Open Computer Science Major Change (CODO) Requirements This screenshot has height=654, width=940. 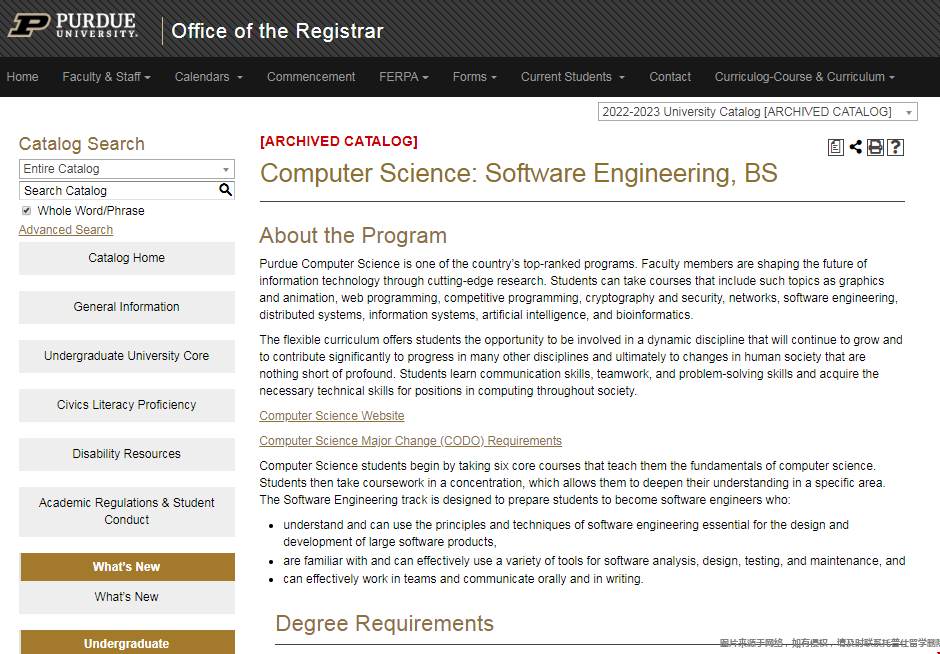[x=410, y=441]
